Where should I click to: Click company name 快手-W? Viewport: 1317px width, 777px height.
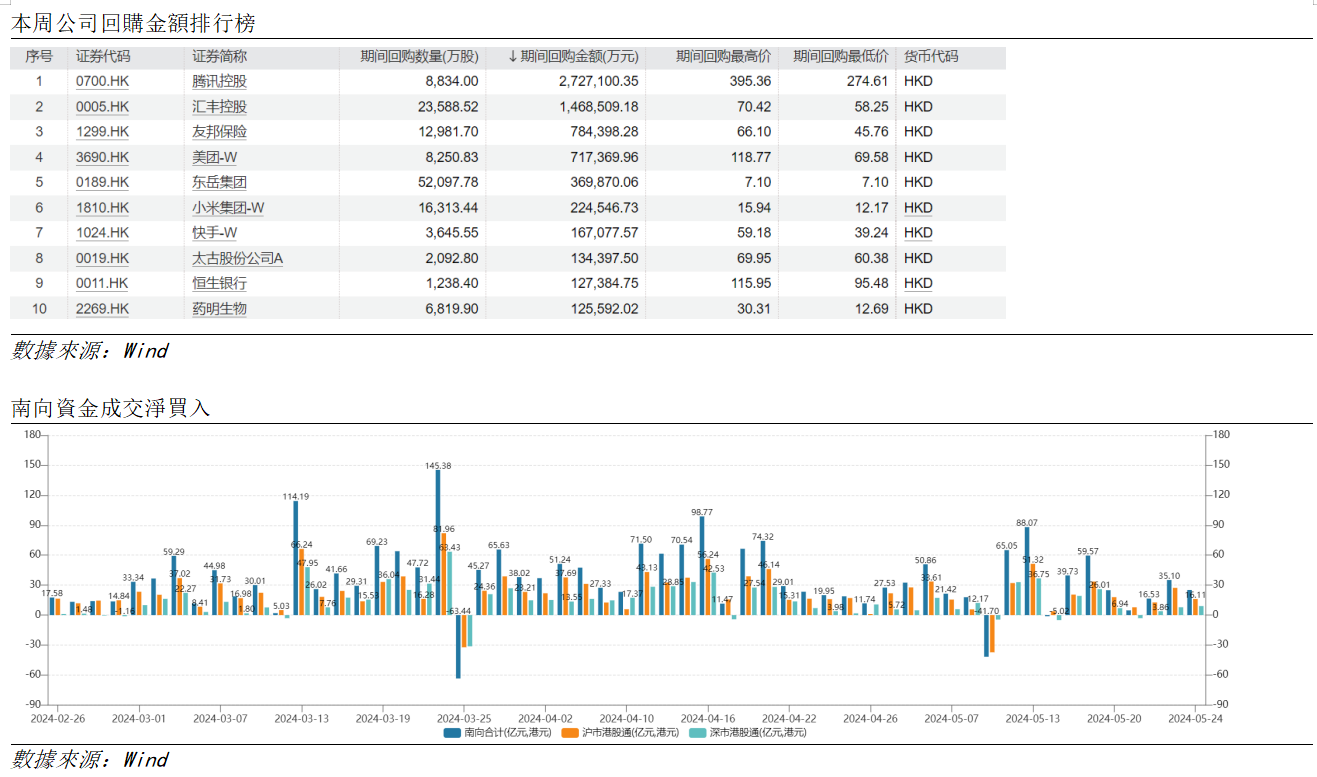tap(214, 233)
